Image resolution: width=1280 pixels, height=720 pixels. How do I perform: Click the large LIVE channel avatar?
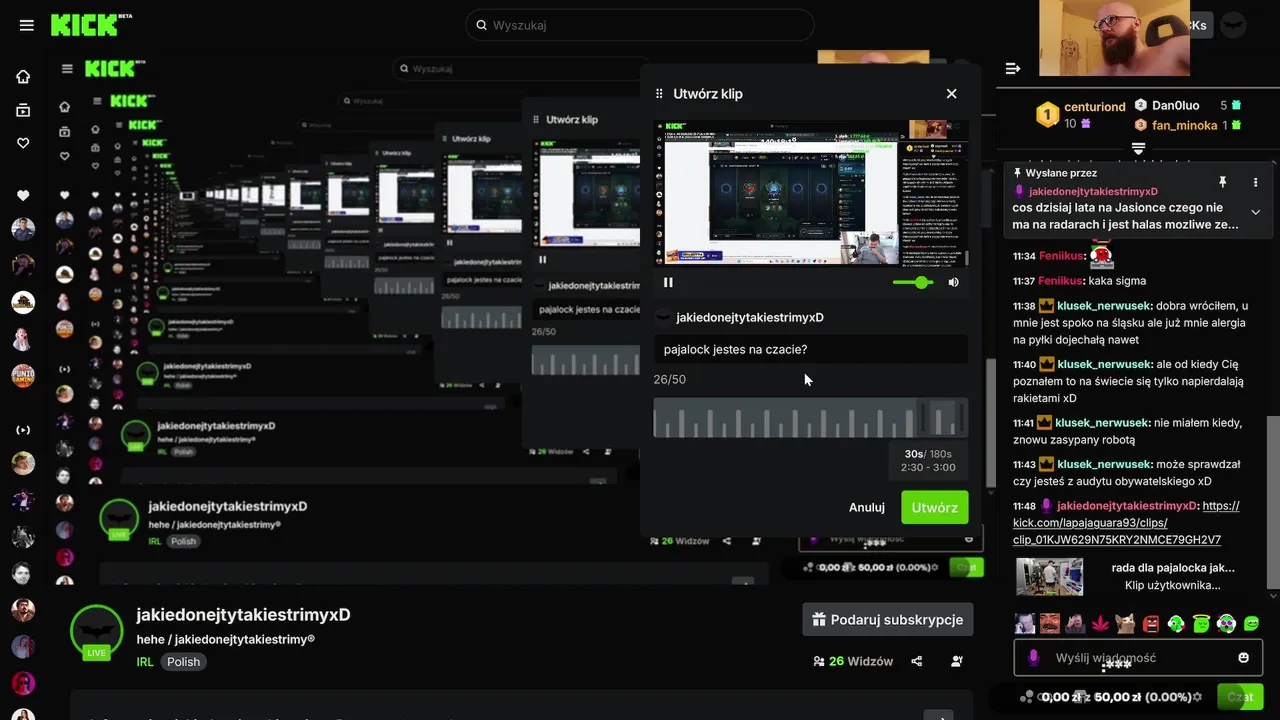(x=96, y=632)
